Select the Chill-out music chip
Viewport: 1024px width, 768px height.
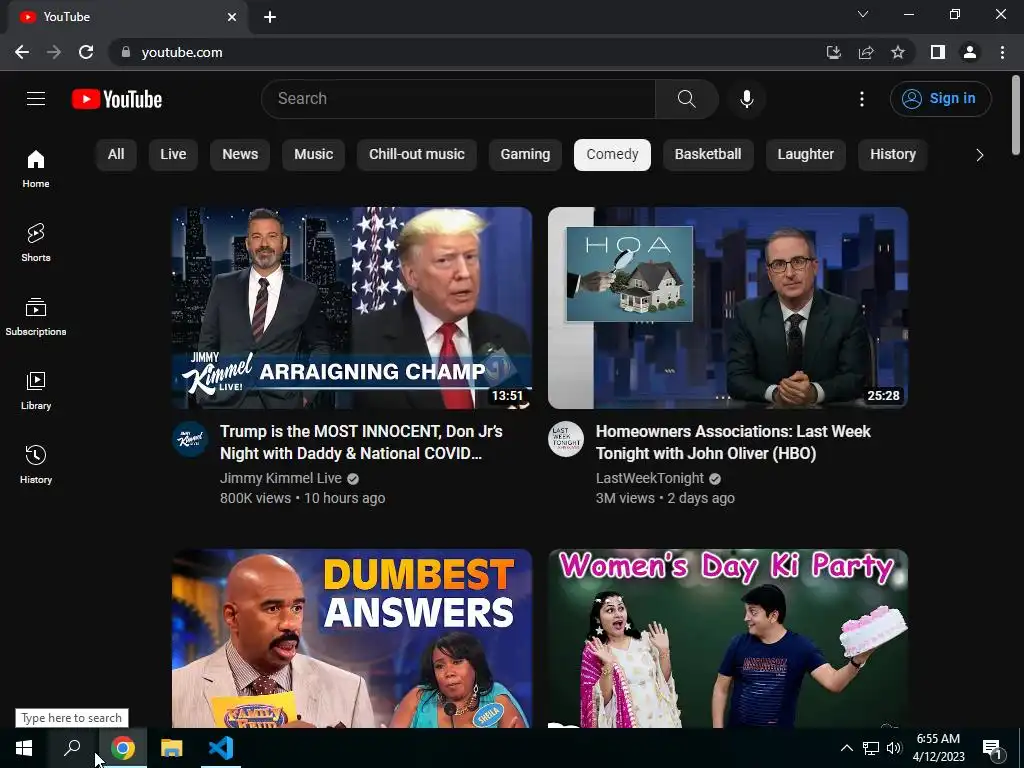click(417, 155)
